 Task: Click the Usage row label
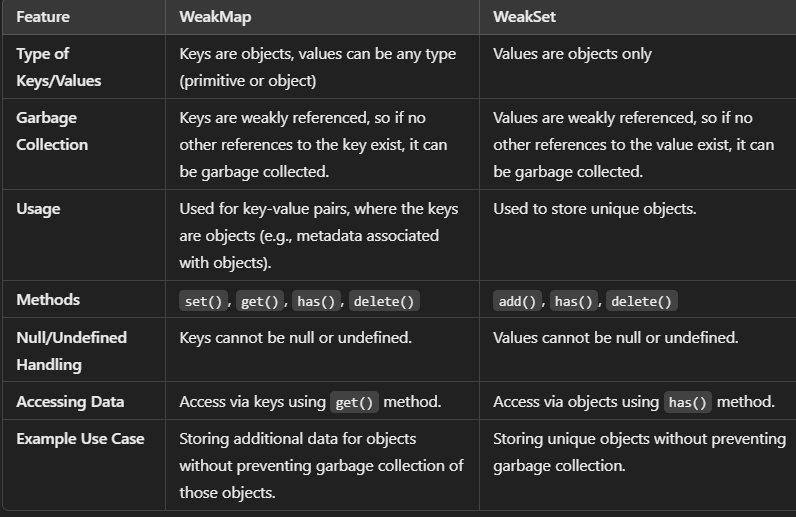click(38, 209)
